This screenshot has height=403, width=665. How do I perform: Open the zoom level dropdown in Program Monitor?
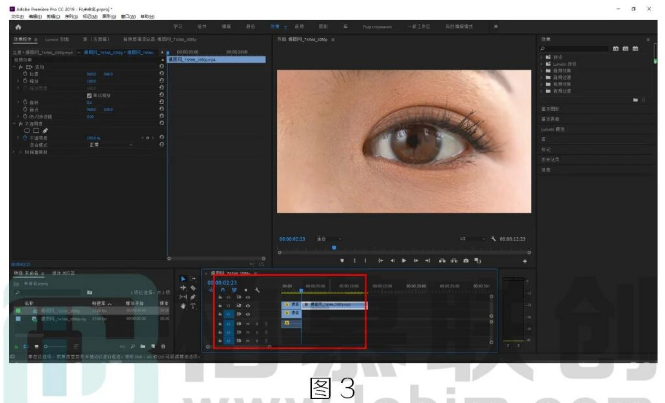coord(327,239)
